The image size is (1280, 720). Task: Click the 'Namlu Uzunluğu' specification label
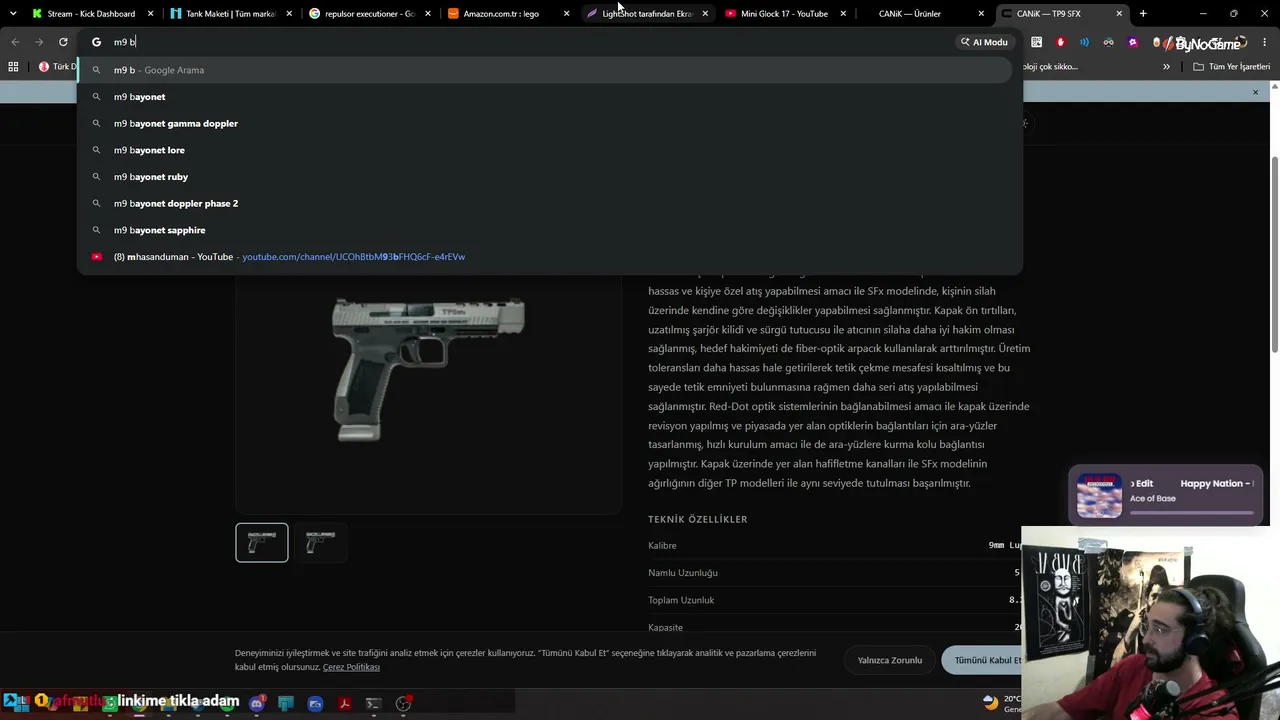pyautogui.click(x=683, y=573)
